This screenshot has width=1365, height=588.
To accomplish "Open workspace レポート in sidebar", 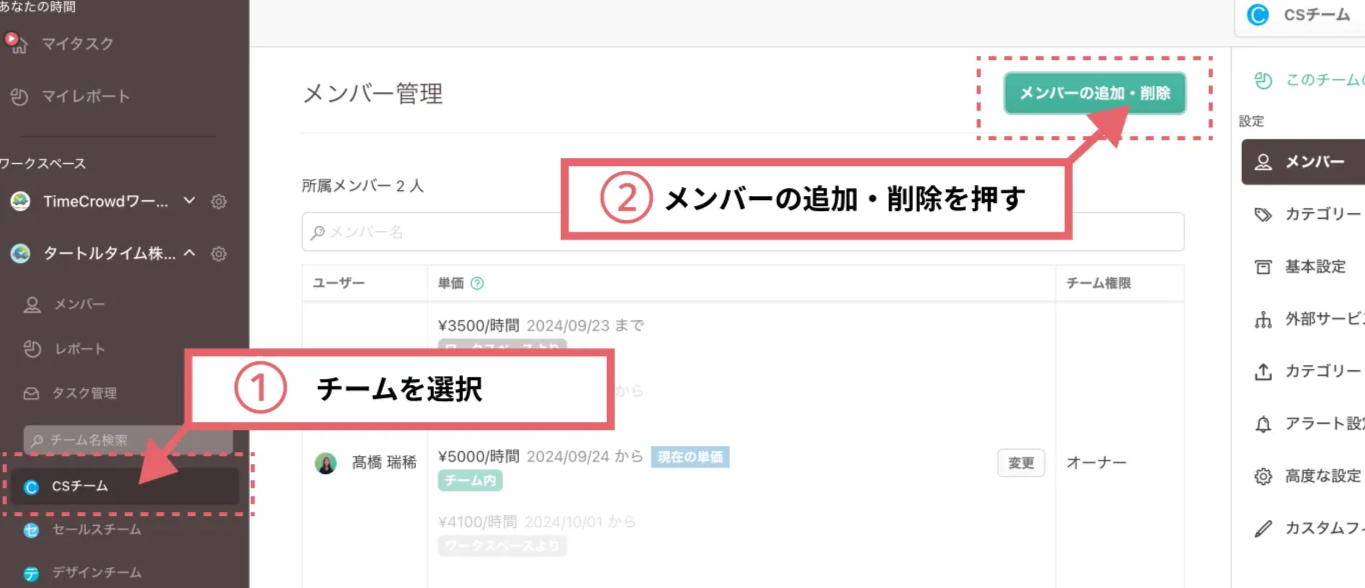I will pos(79,349).
